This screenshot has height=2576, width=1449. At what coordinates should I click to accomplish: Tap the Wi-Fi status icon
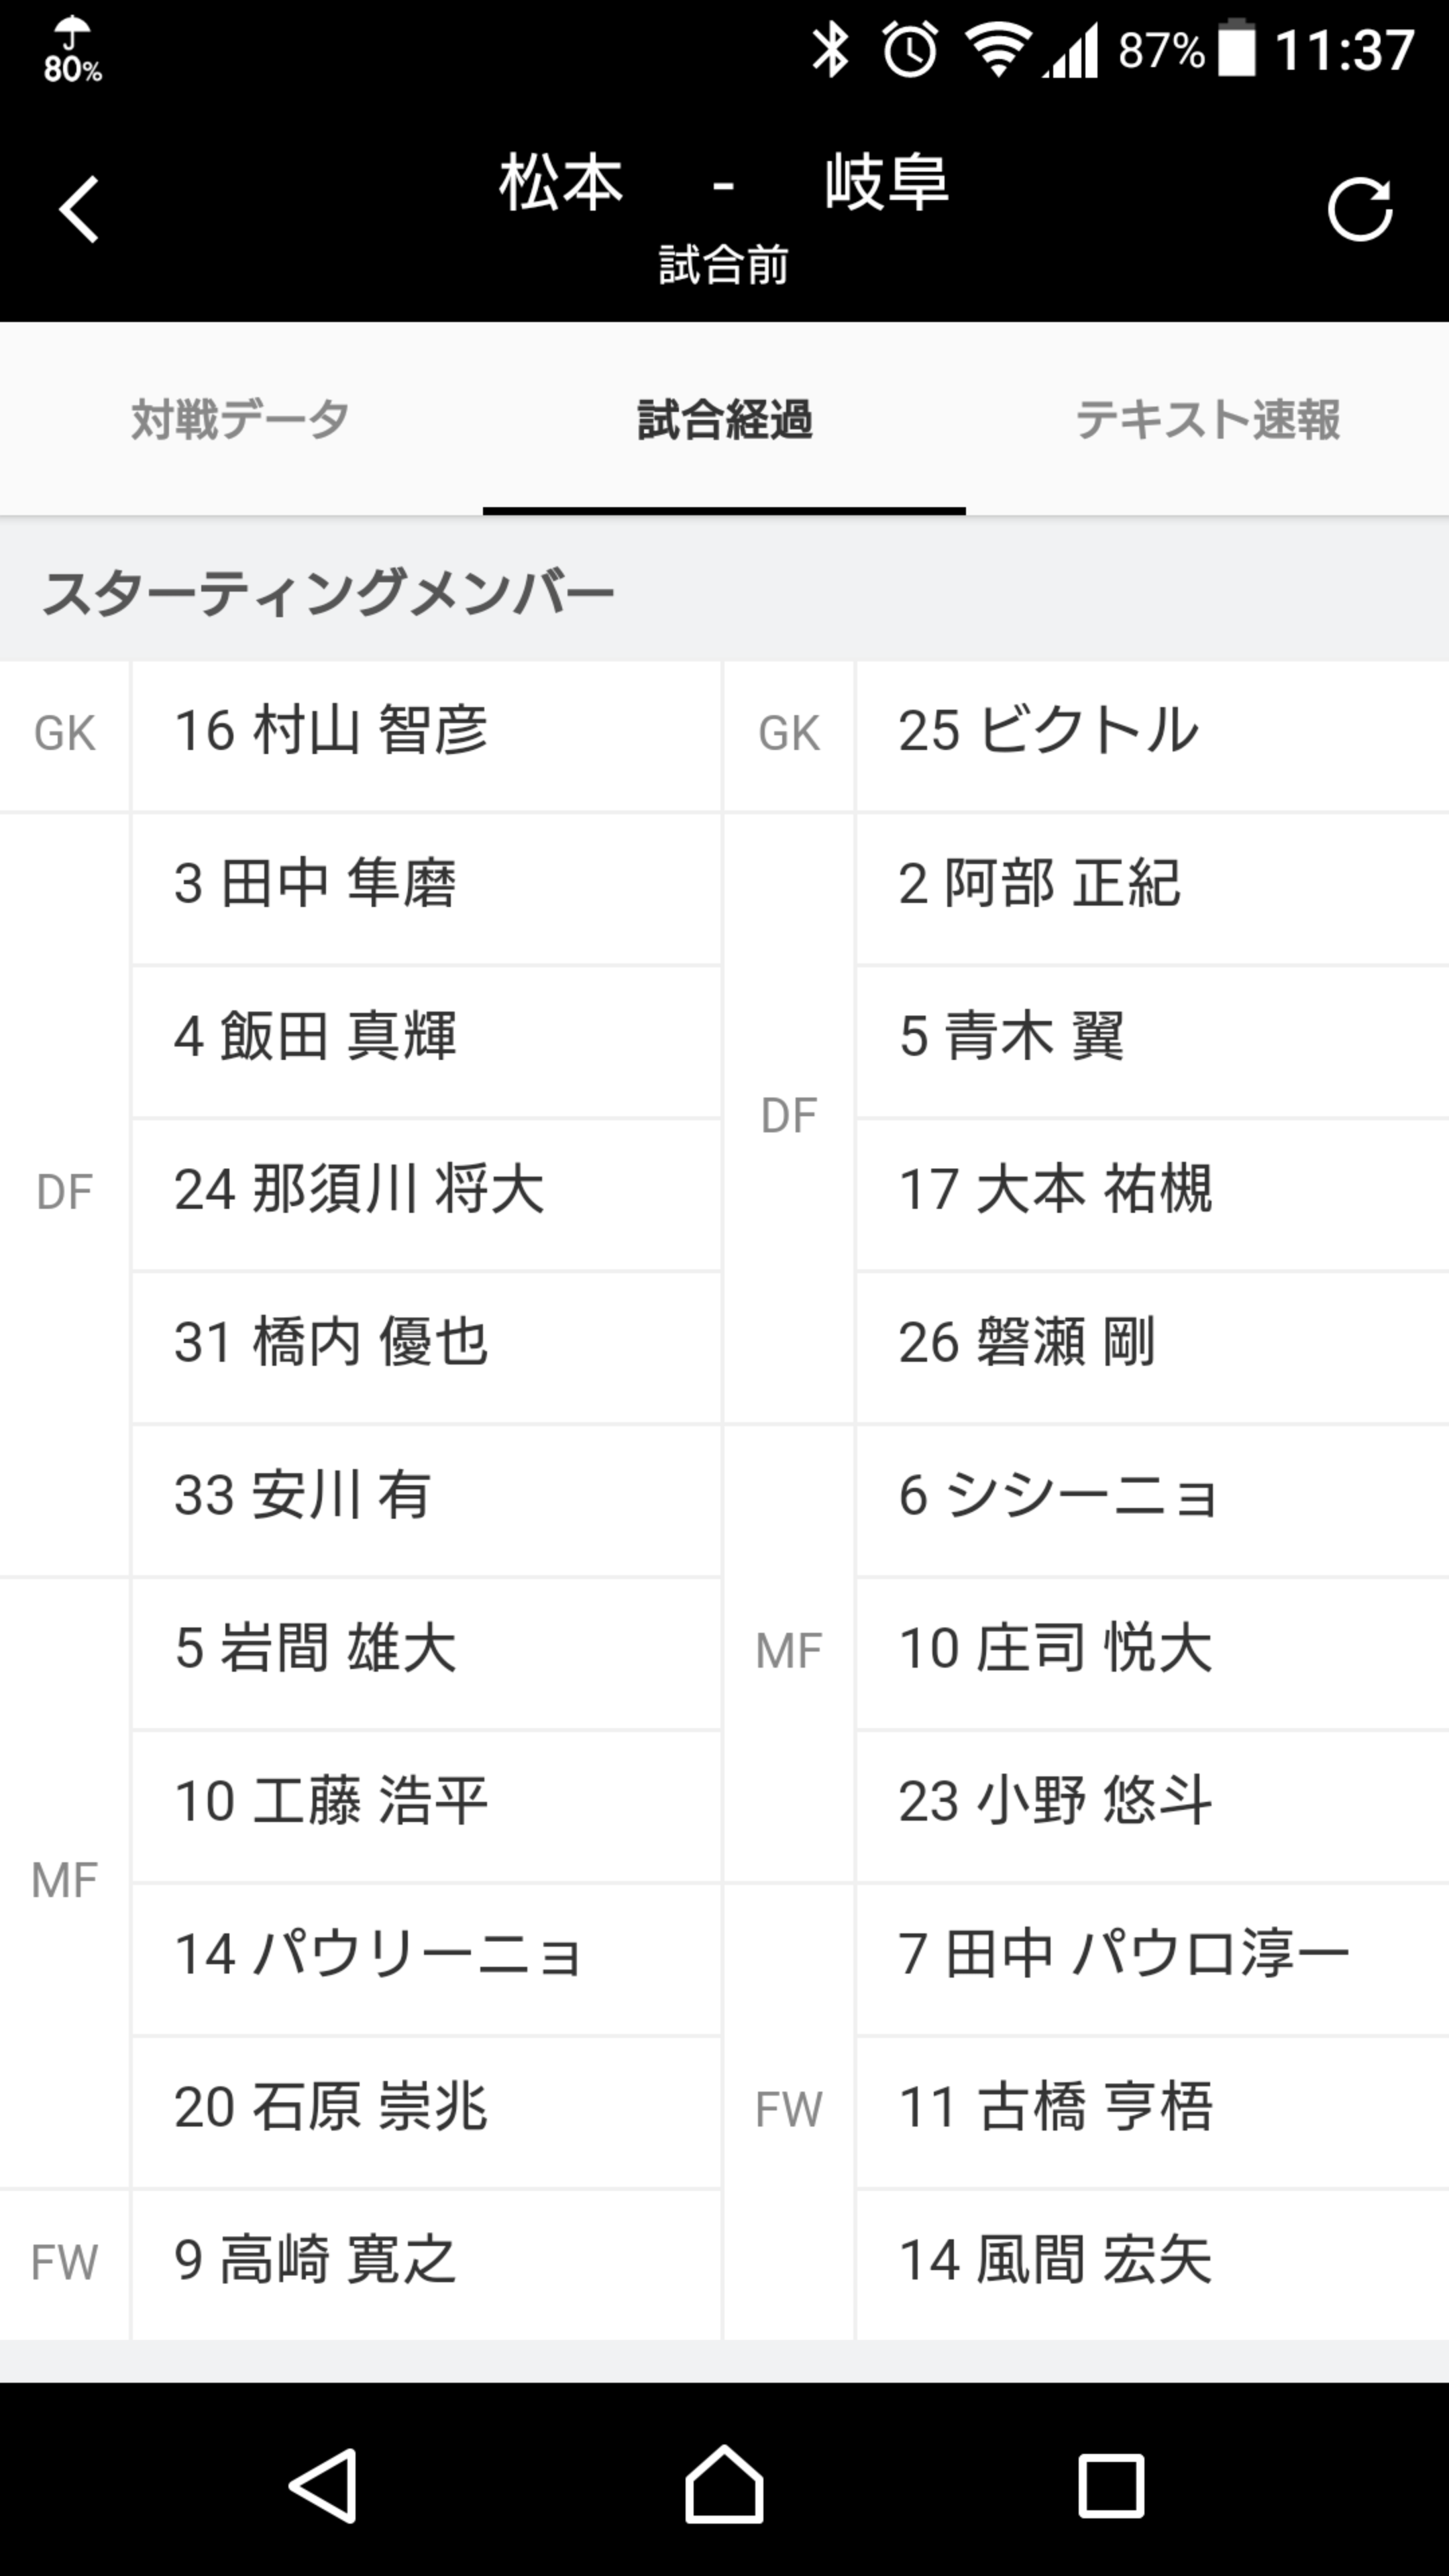tap(997, 49)
